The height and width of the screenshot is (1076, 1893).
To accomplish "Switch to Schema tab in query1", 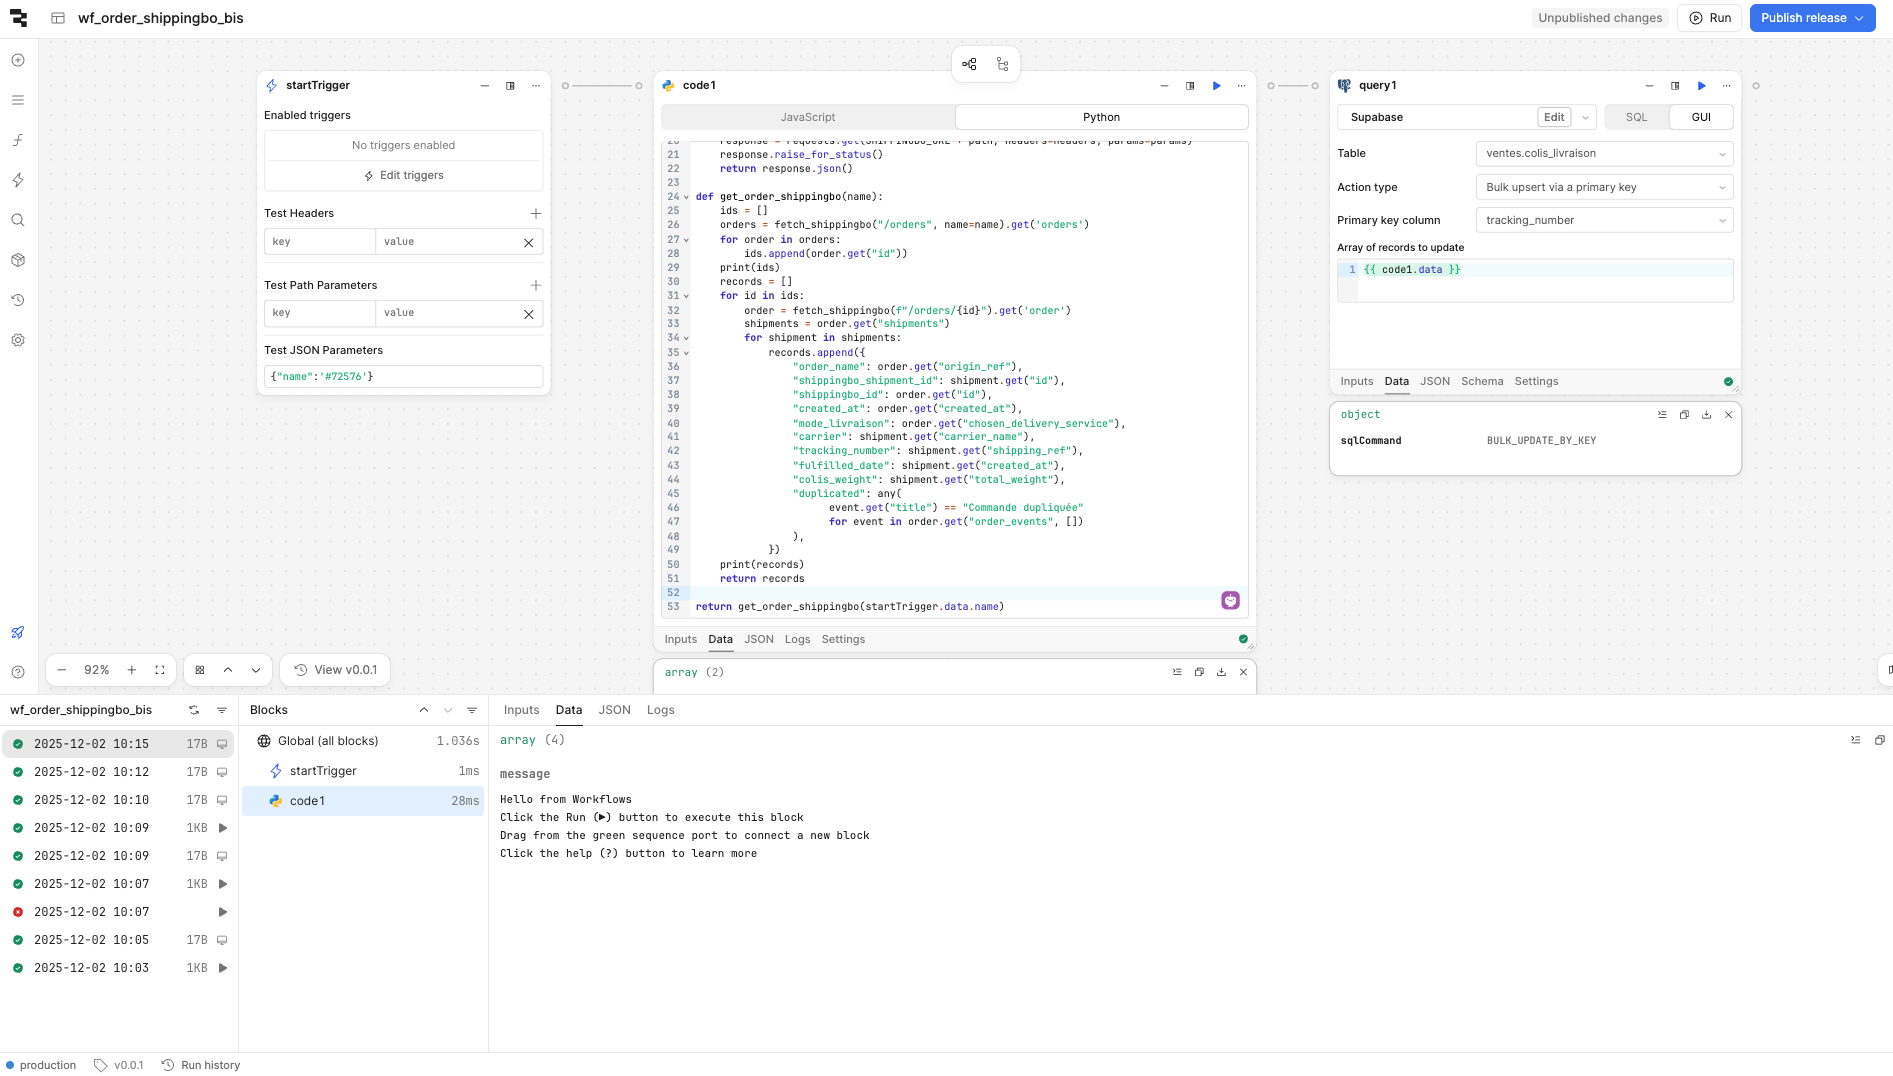I will tap(1481, 382).
